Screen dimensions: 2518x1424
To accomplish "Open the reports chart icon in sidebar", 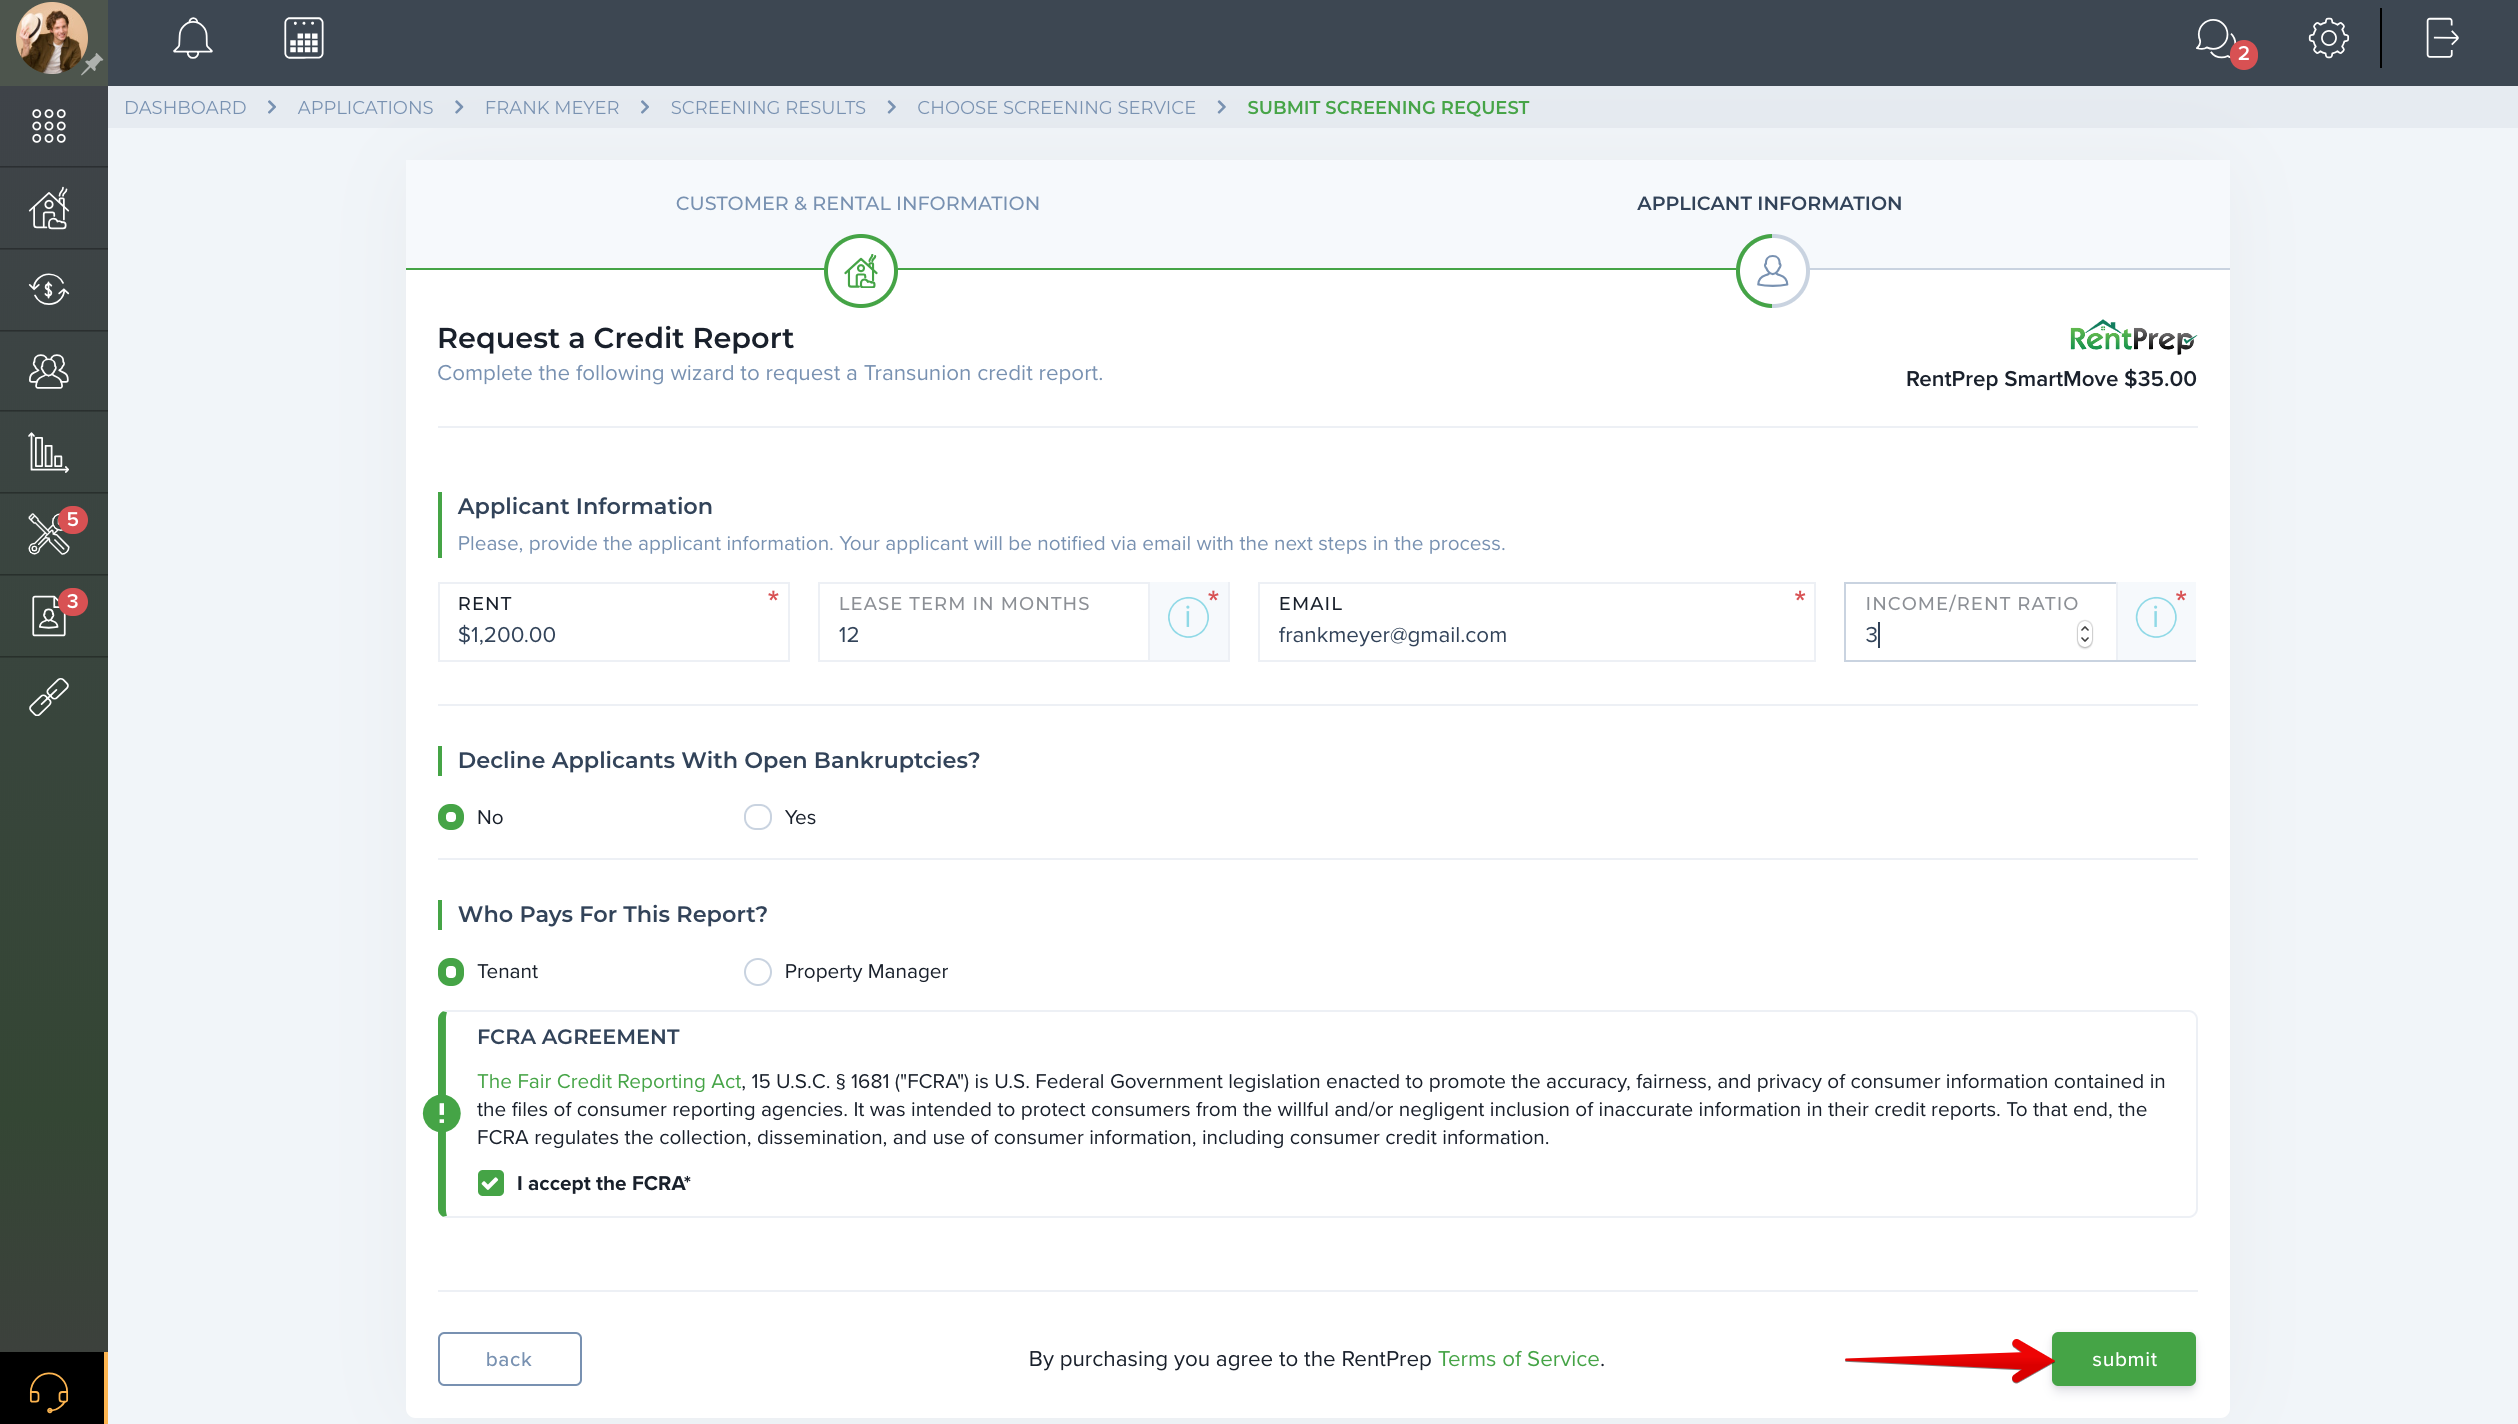I will point(49,452).
